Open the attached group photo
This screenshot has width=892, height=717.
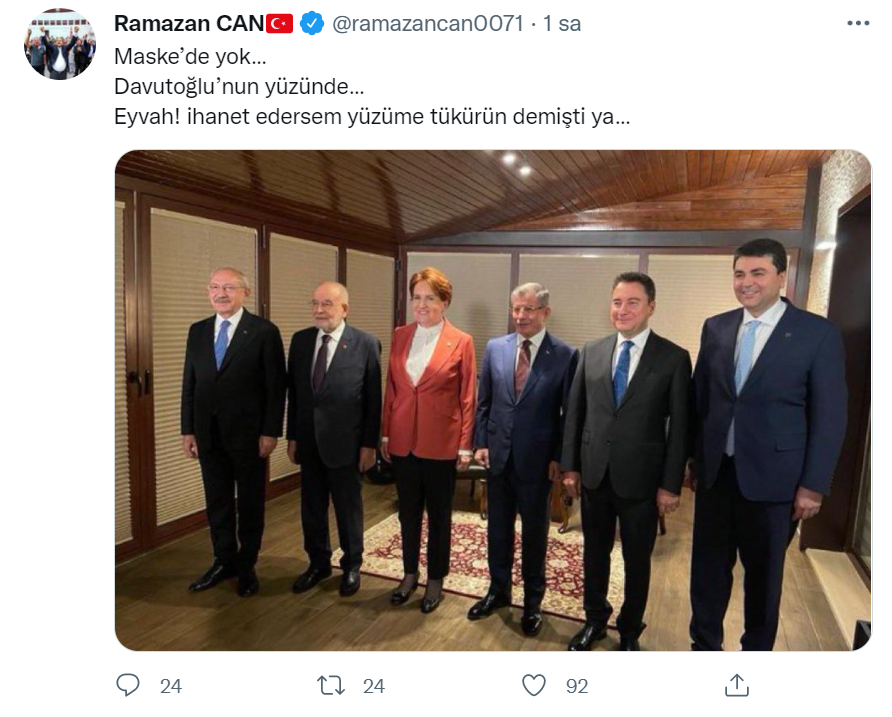tap(493, 400)
